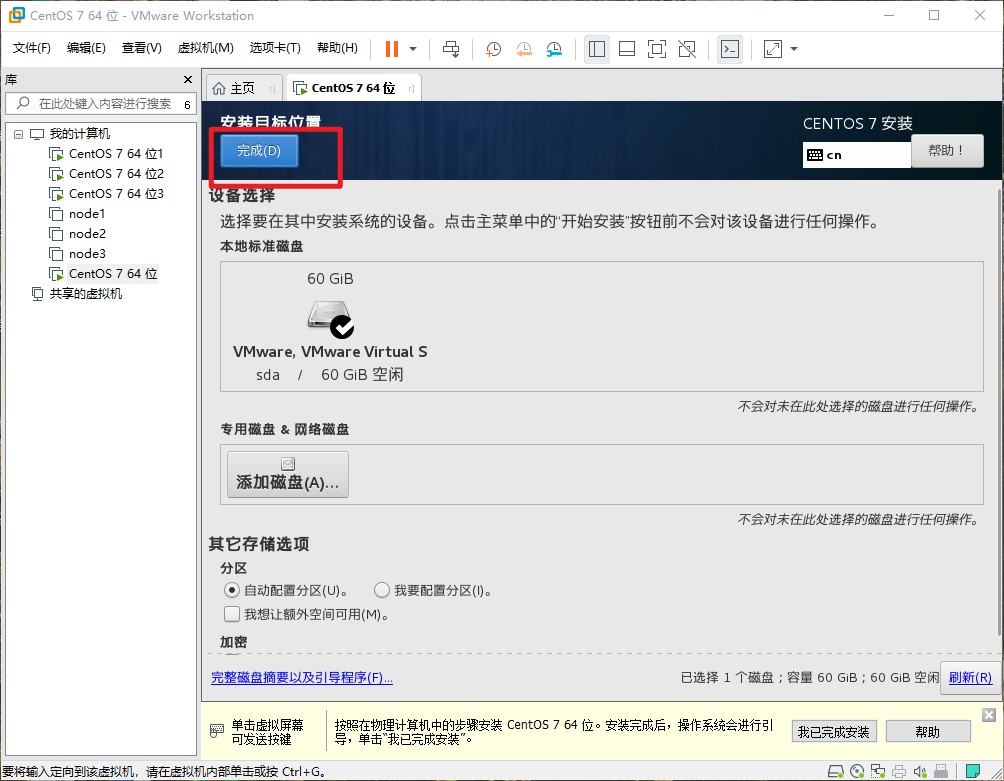Open the power options dropdown arrow next to pause
The width and height of the screenshot is (1004, 781).
(413, 49)
